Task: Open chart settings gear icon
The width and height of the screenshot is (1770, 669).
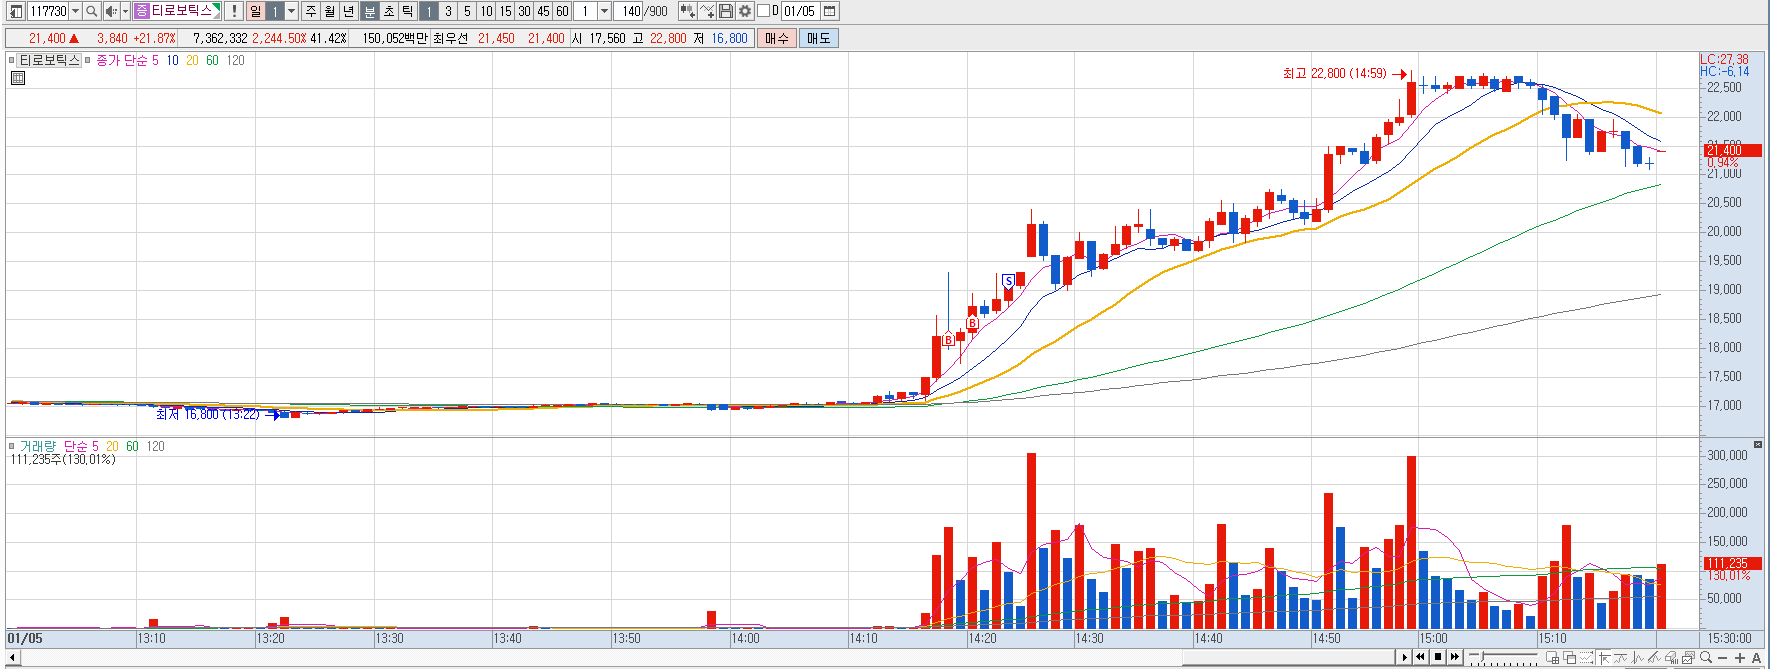Action: [745, 11]
